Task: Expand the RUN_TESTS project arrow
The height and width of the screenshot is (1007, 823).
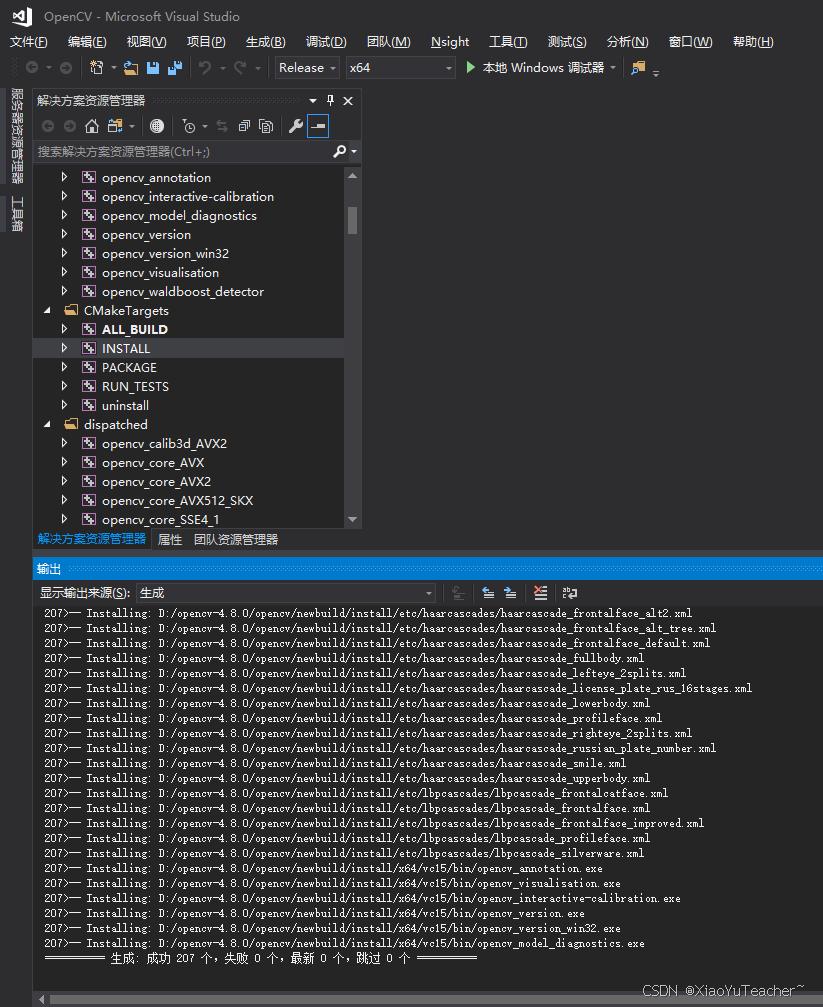Action: click(x=64, y=386)
